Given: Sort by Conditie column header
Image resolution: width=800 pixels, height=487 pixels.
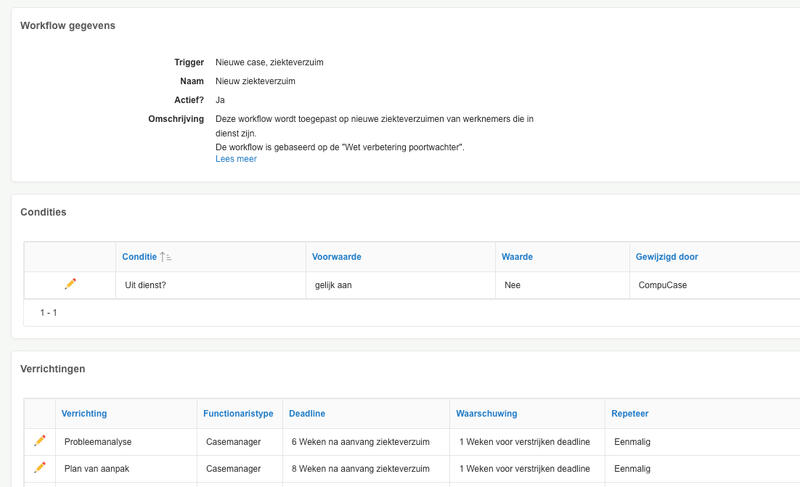Looking at the screenshot, I should point(139,257).
